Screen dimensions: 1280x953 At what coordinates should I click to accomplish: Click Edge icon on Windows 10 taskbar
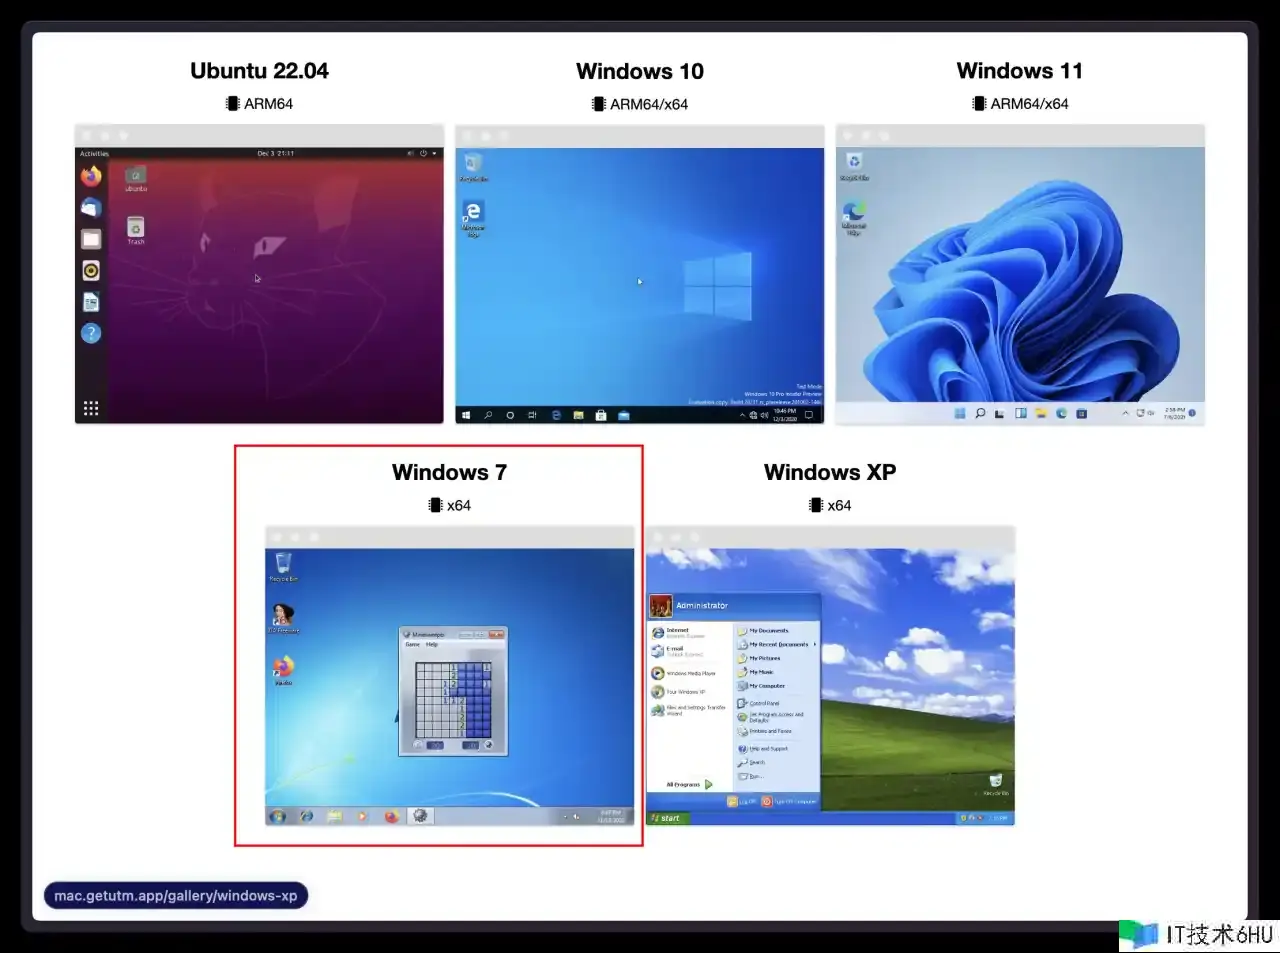[x=556, y=415]
